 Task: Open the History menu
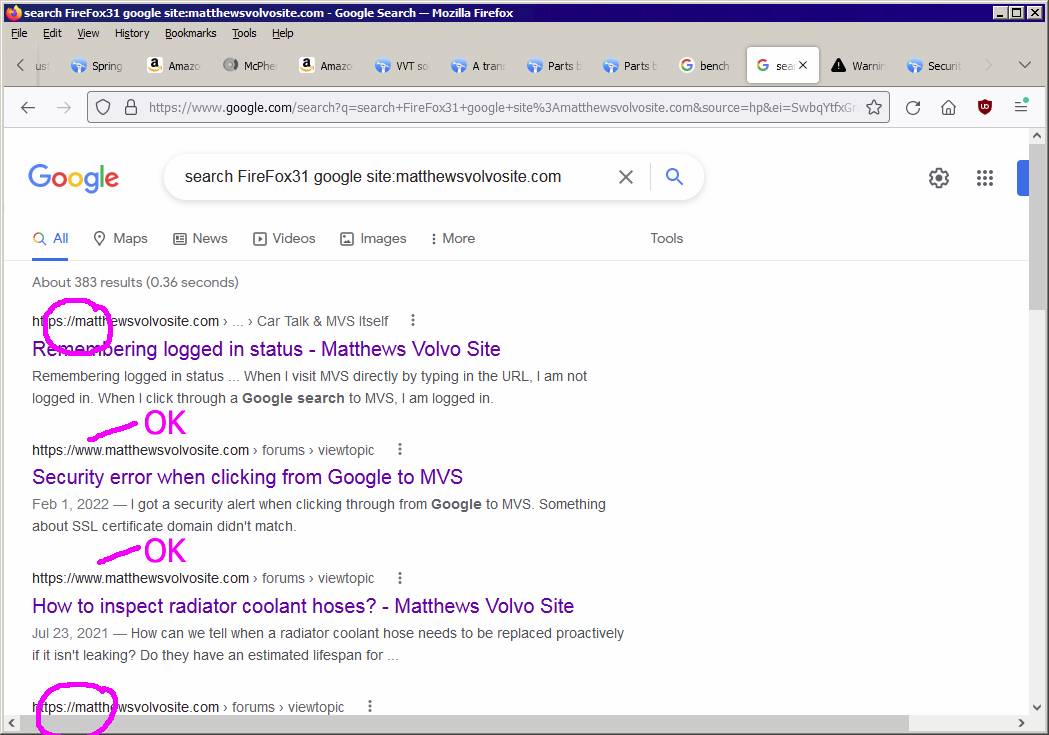pyautogui.click(x=131, y=32)
